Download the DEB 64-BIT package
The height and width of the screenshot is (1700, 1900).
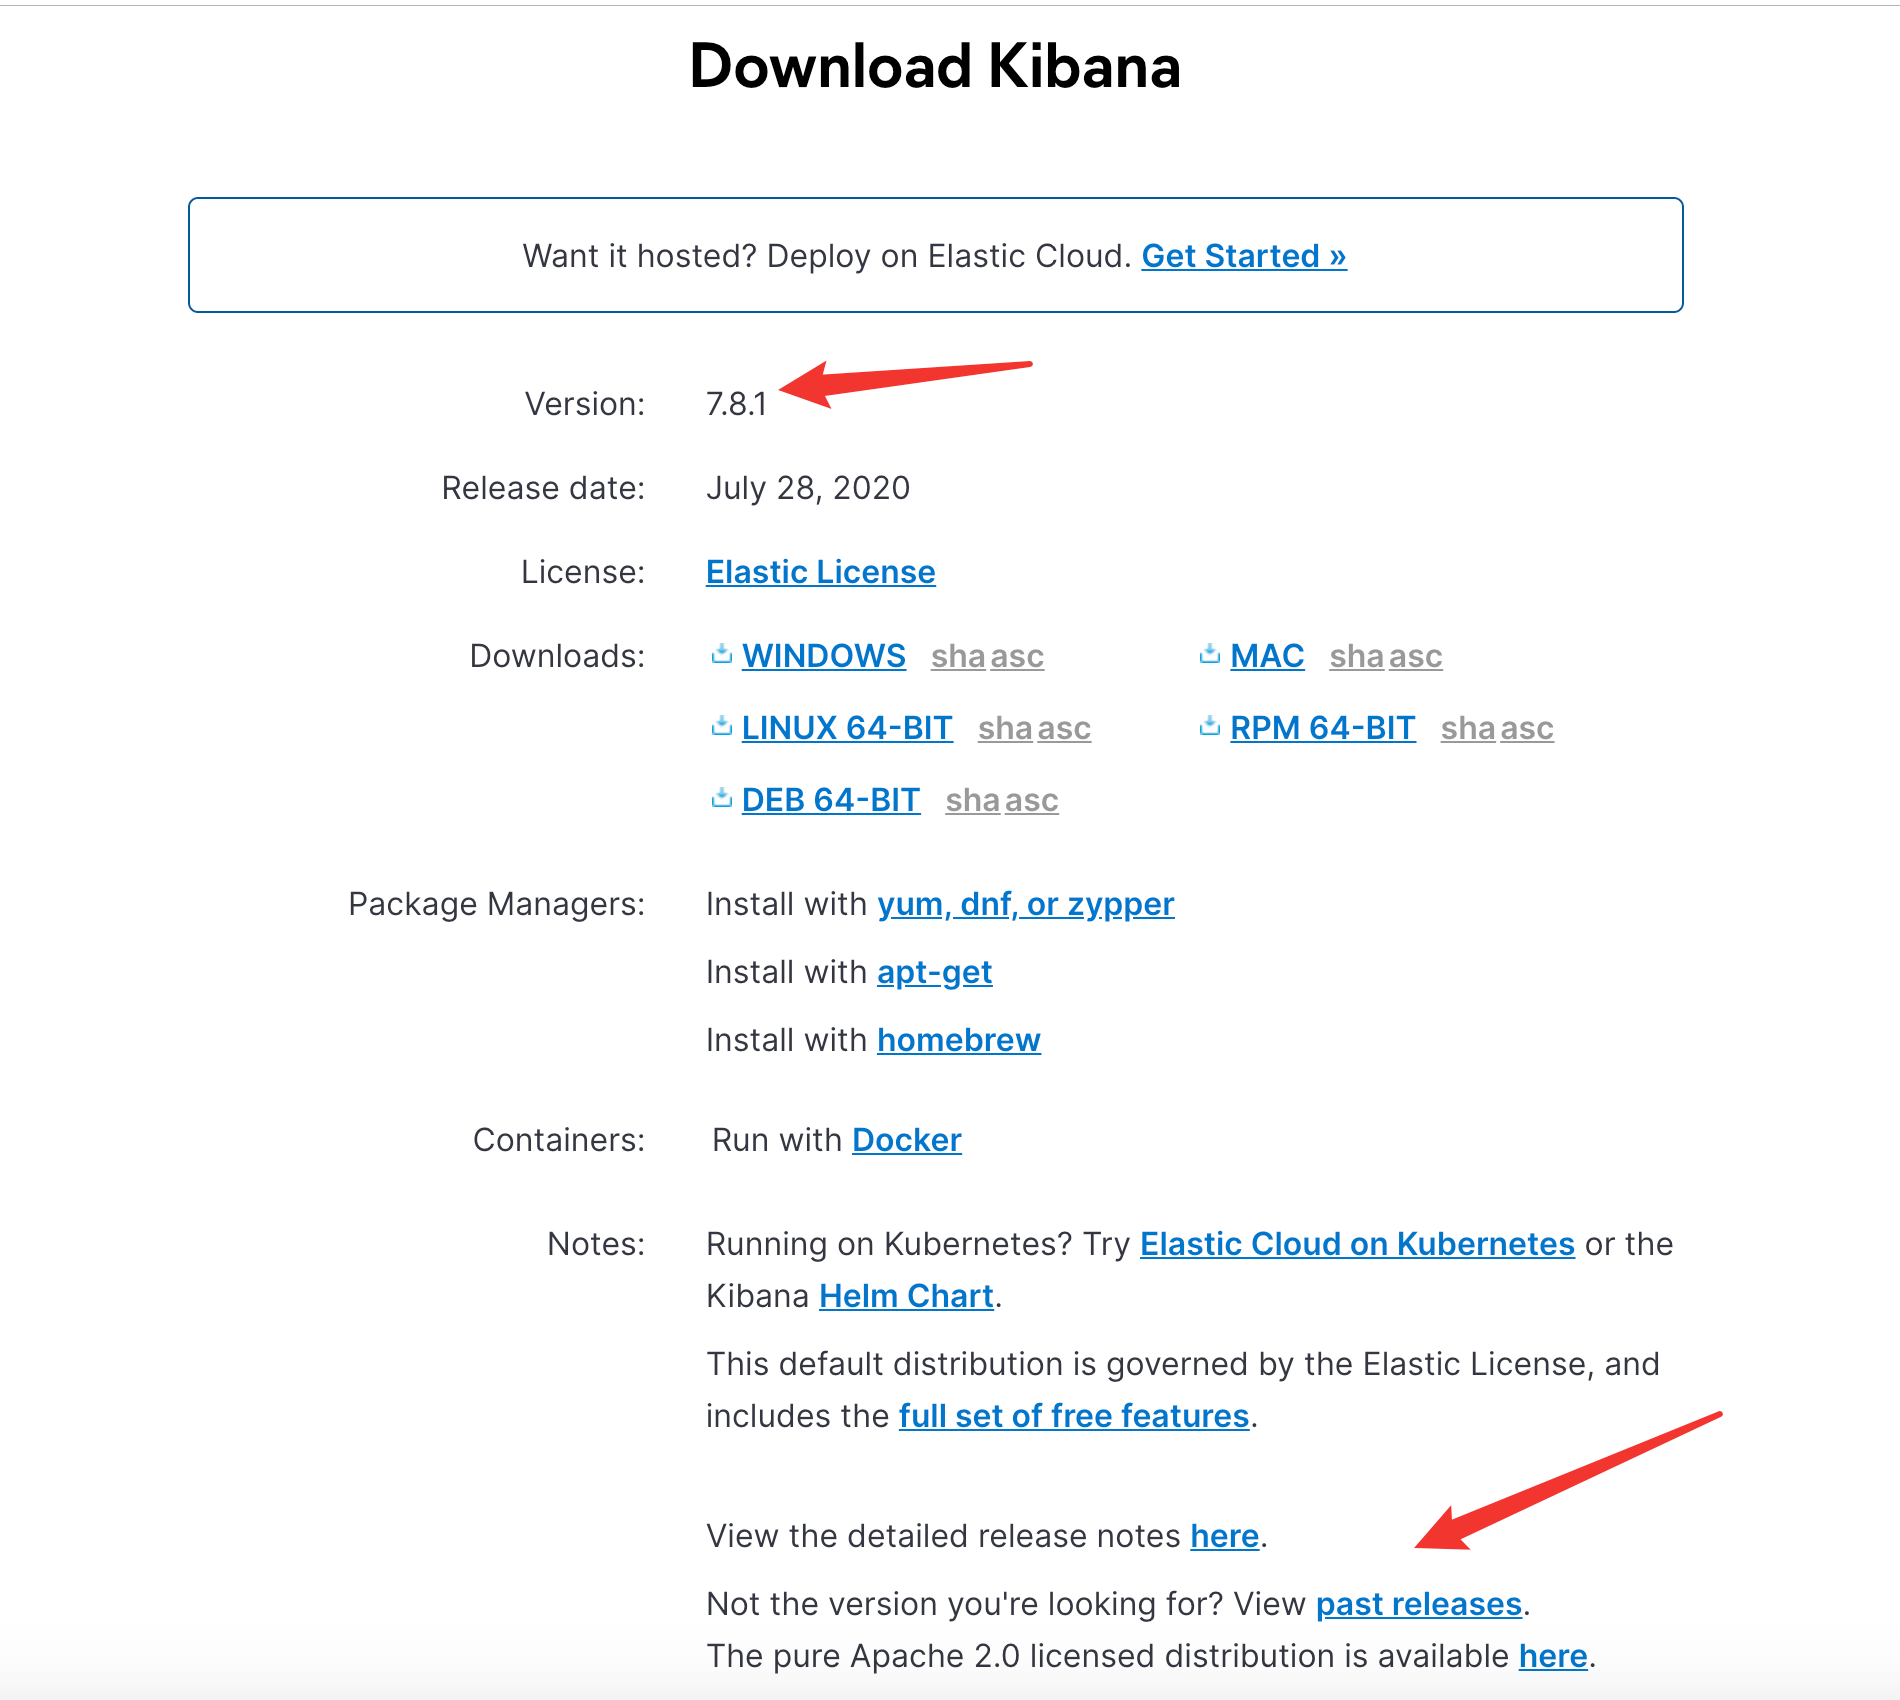(x=830, y=800)
